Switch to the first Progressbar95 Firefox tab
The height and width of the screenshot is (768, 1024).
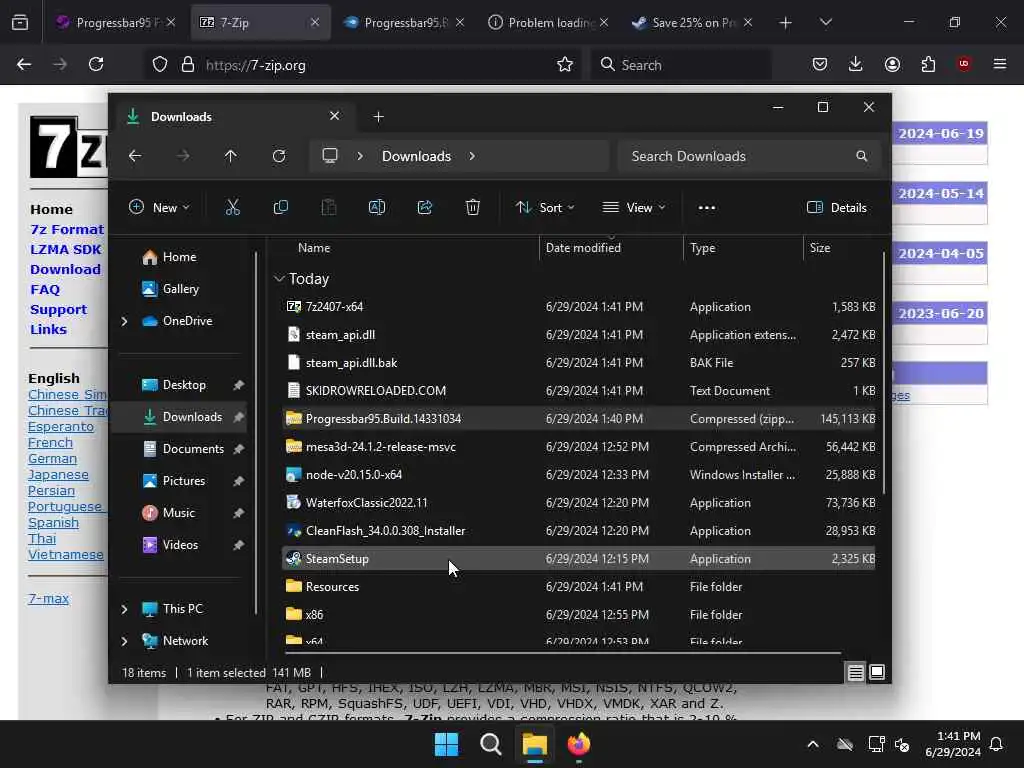point(116,22)
